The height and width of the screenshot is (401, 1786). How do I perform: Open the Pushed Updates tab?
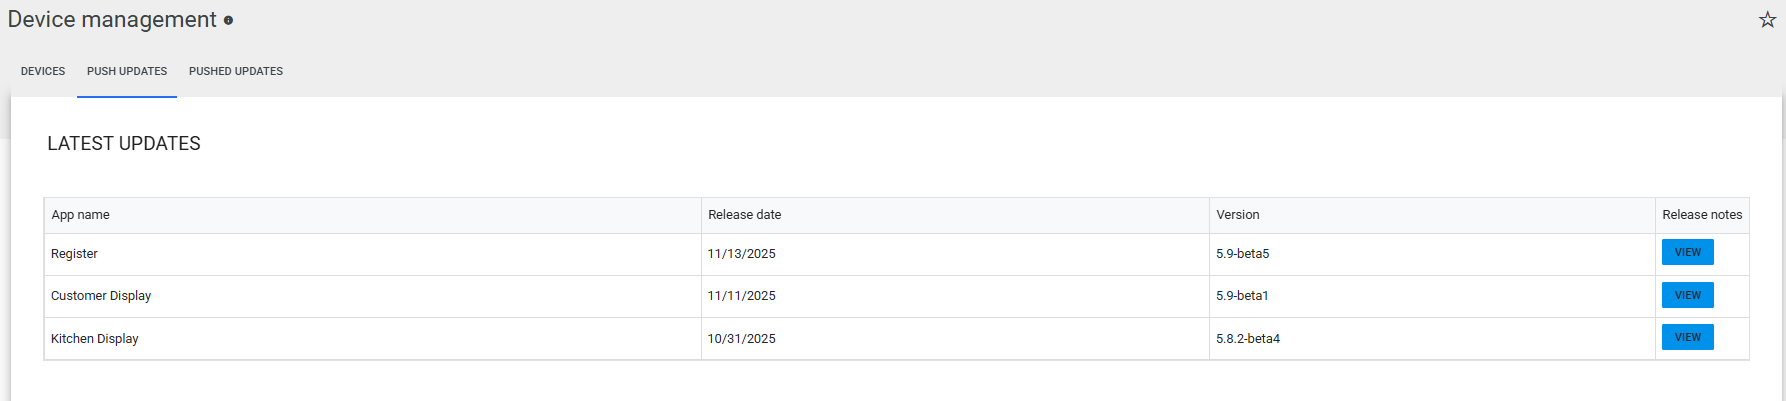236,71
